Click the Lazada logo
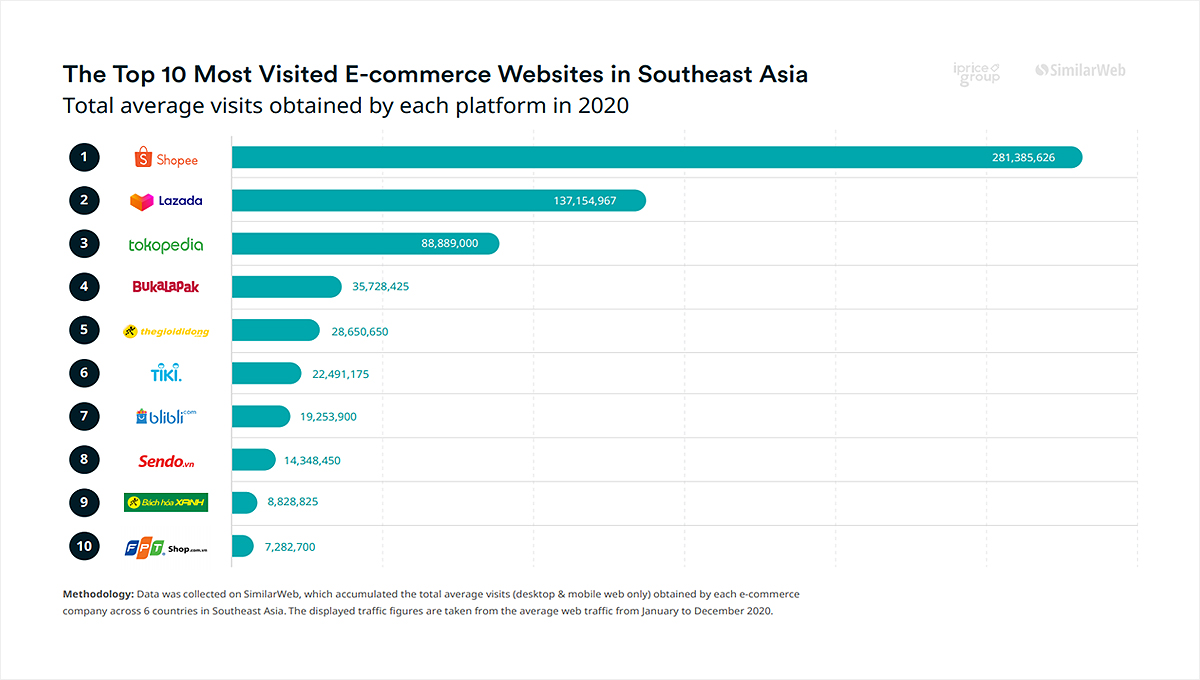Viewport: 1200px width, 680px height. 166,201
